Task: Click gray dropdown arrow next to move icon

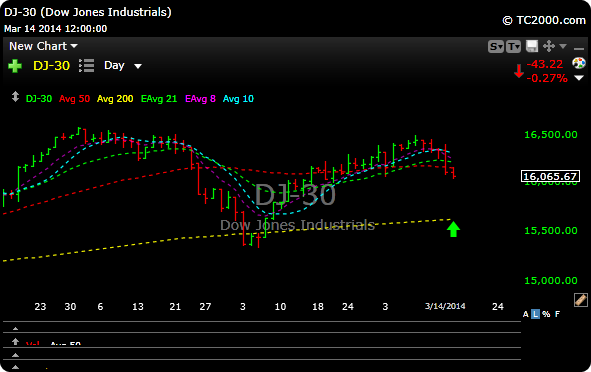Action: (563, 46)
